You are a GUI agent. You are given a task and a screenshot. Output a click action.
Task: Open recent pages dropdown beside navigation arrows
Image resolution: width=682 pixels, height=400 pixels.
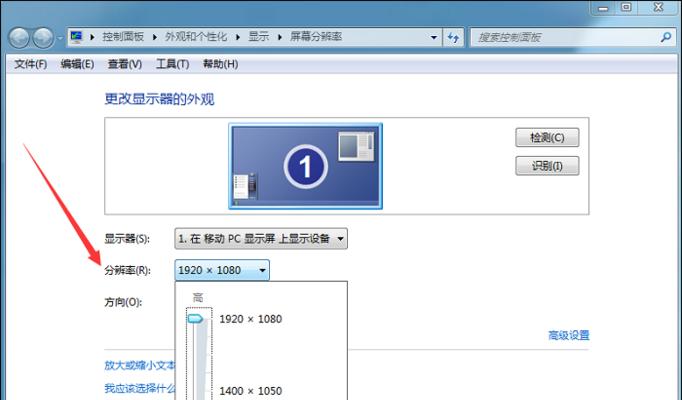(60, 38)
